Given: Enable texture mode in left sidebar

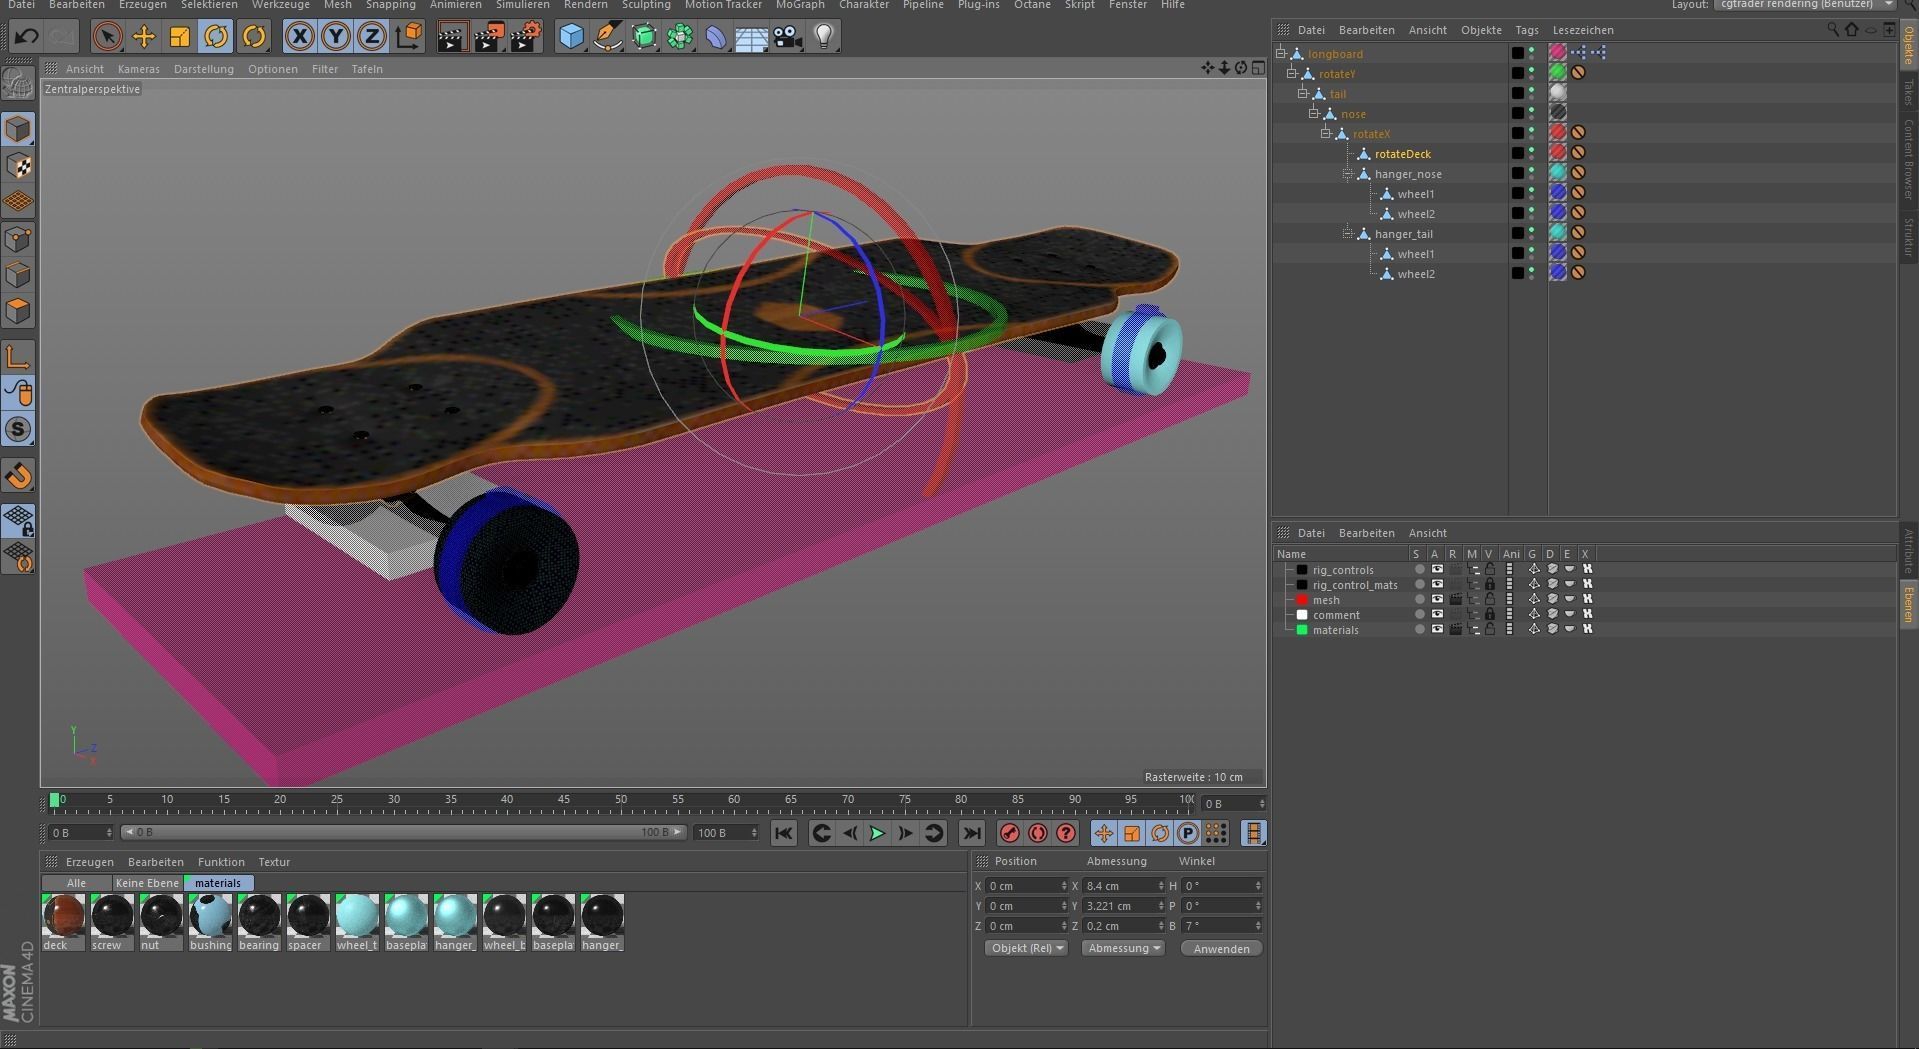Looking at the screenshot, I should coord(18,165).
